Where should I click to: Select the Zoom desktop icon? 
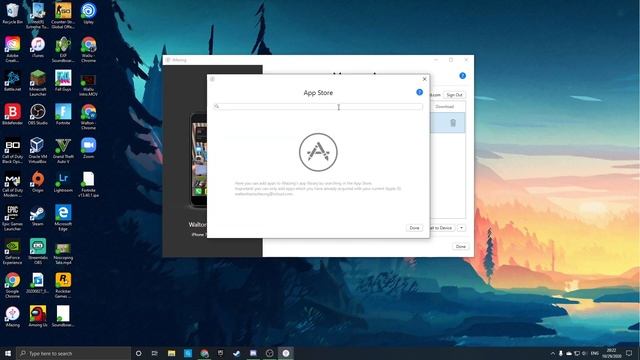[89, 148]
